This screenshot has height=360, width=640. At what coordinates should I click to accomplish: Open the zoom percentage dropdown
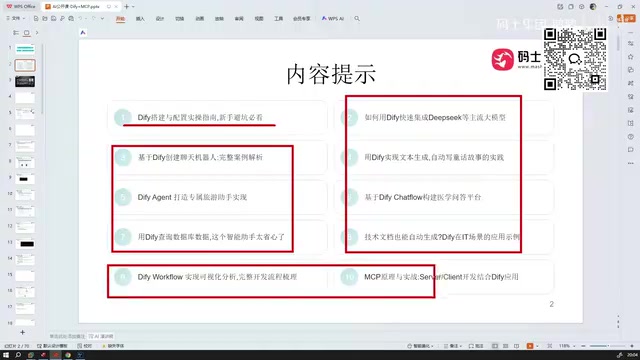pyautogui.click(x=567, y=346)
